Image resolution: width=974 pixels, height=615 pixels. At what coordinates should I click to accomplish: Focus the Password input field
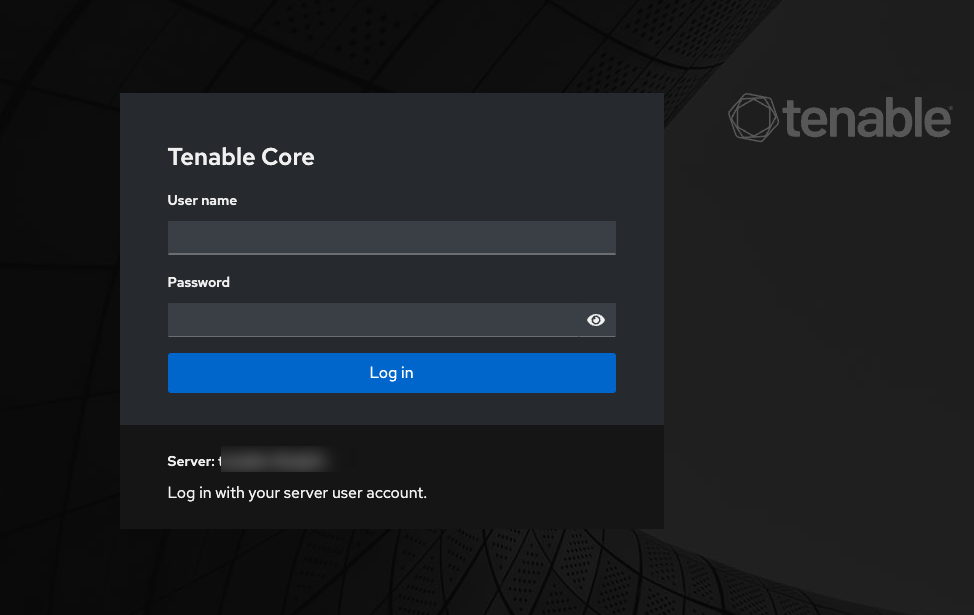coord(372,320)
